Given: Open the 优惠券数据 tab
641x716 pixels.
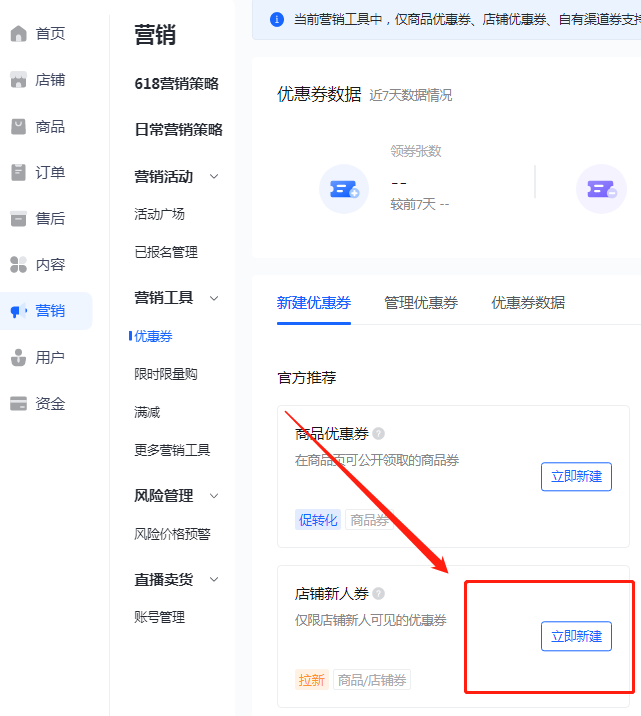Looking at the screenshot, I should pos(528,303).
